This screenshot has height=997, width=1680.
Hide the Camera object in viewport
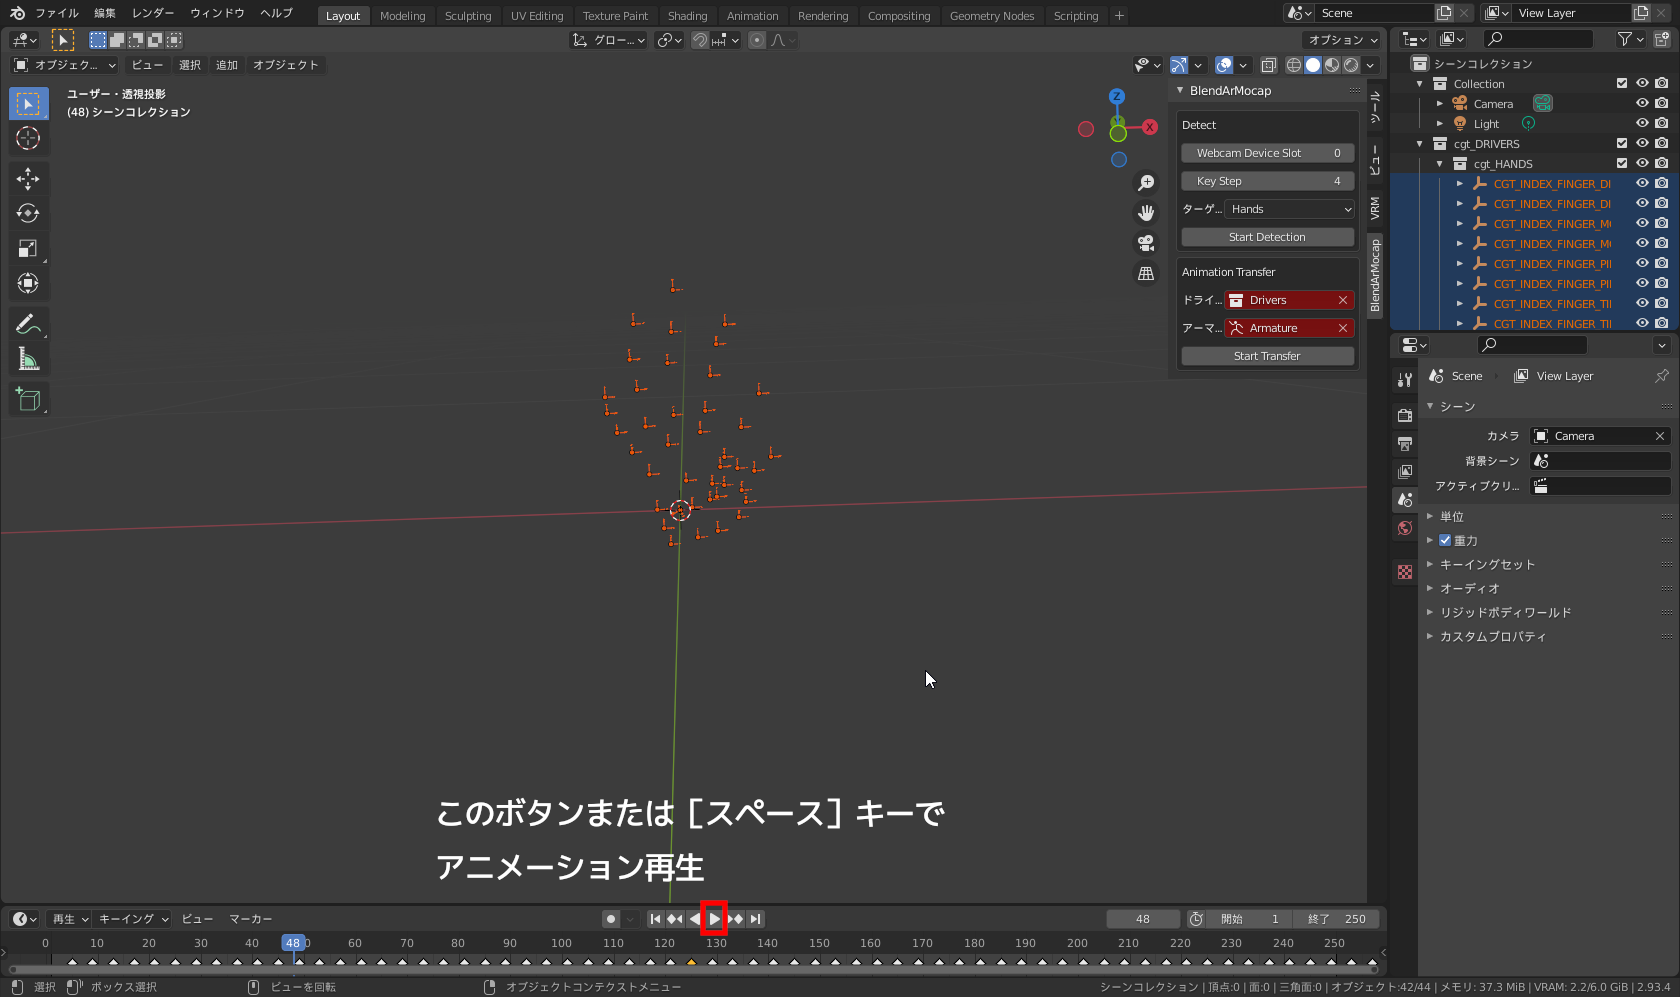(x=1642, y=104)
